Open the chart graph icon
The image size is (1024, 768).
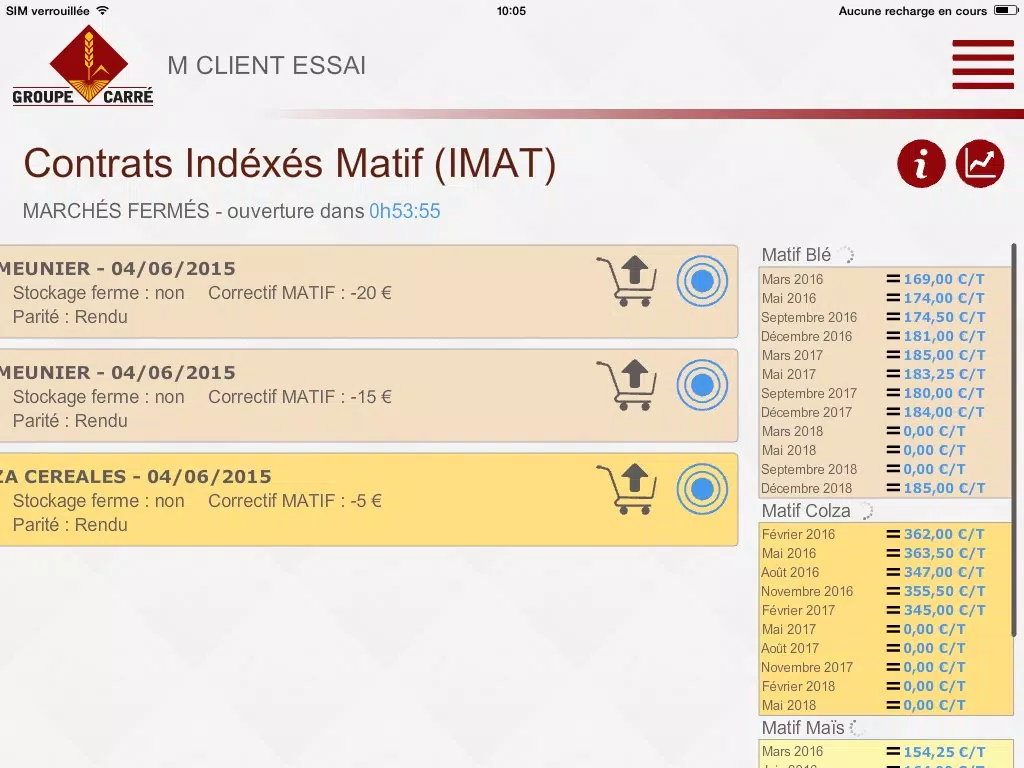(980, 163)
